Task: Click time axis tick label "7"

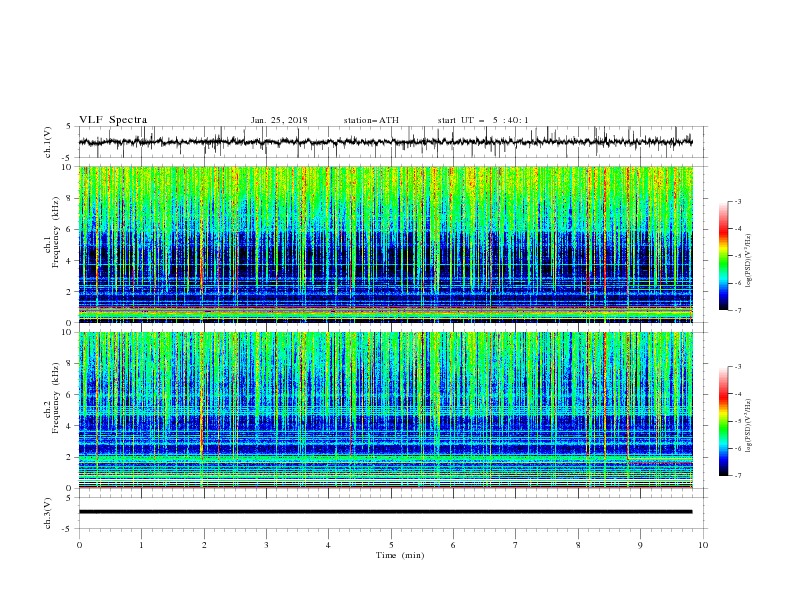Action: pyautogui.click(x=516, y=545)
